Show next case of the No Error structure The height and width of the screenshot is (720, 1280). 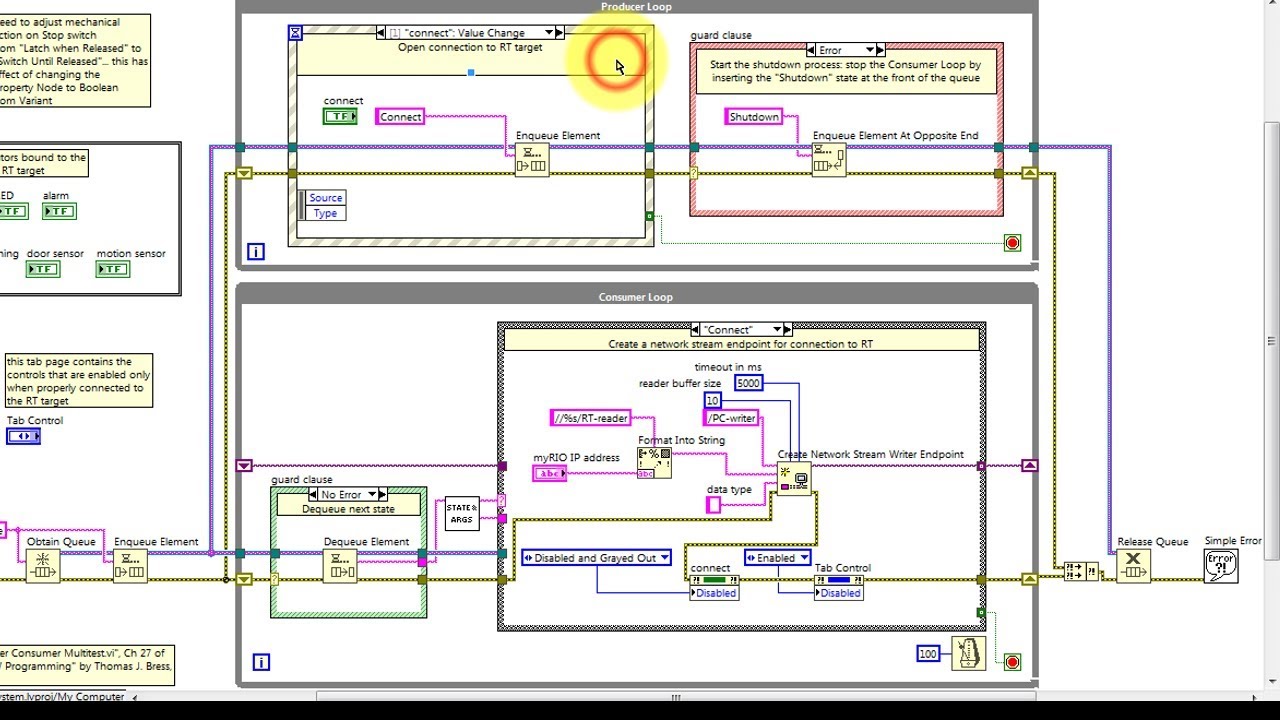tap(382, 494)
